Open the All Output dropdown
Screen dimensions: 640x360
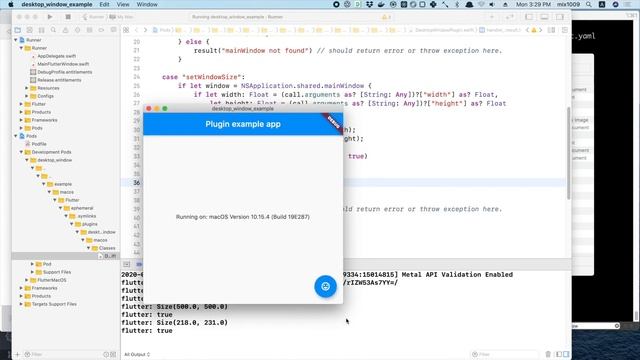[137, 354]
